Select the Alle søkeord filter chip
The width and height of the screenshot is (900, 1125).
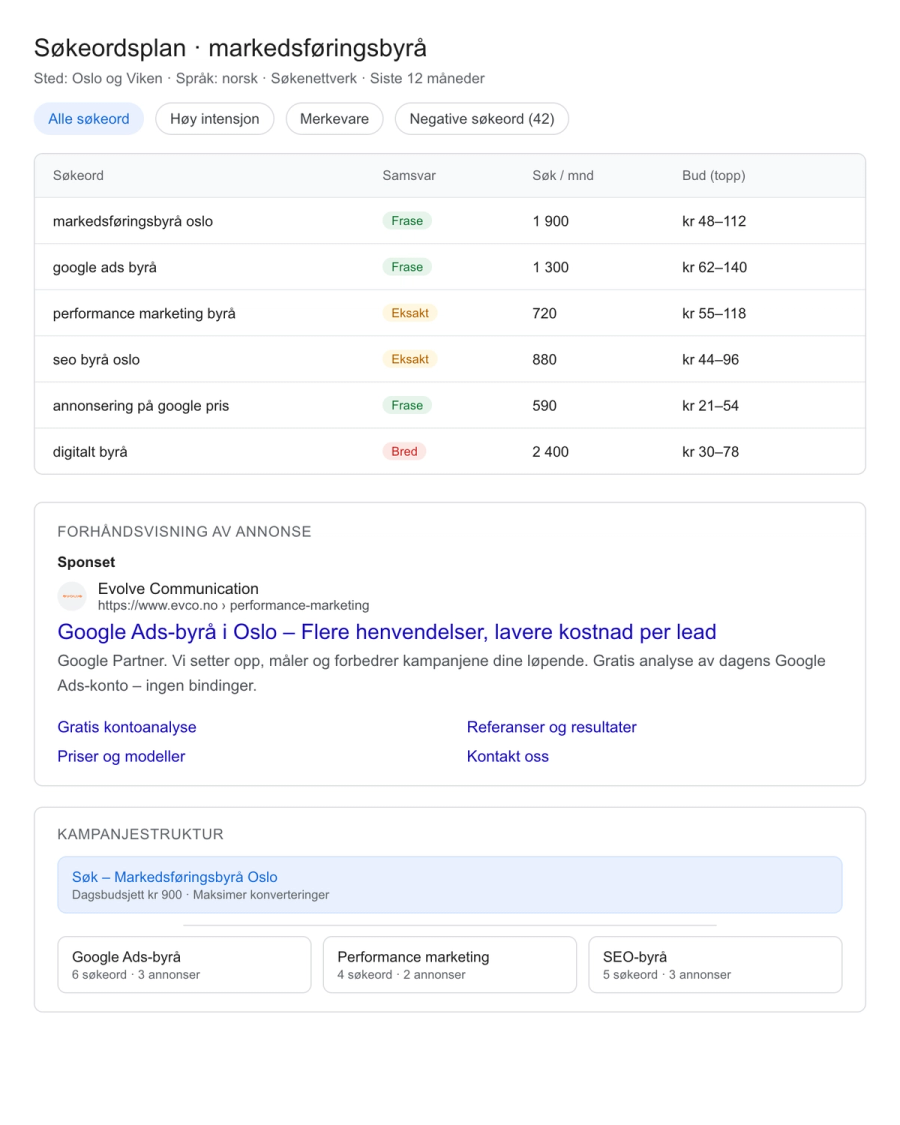click(x=89, y=119)
